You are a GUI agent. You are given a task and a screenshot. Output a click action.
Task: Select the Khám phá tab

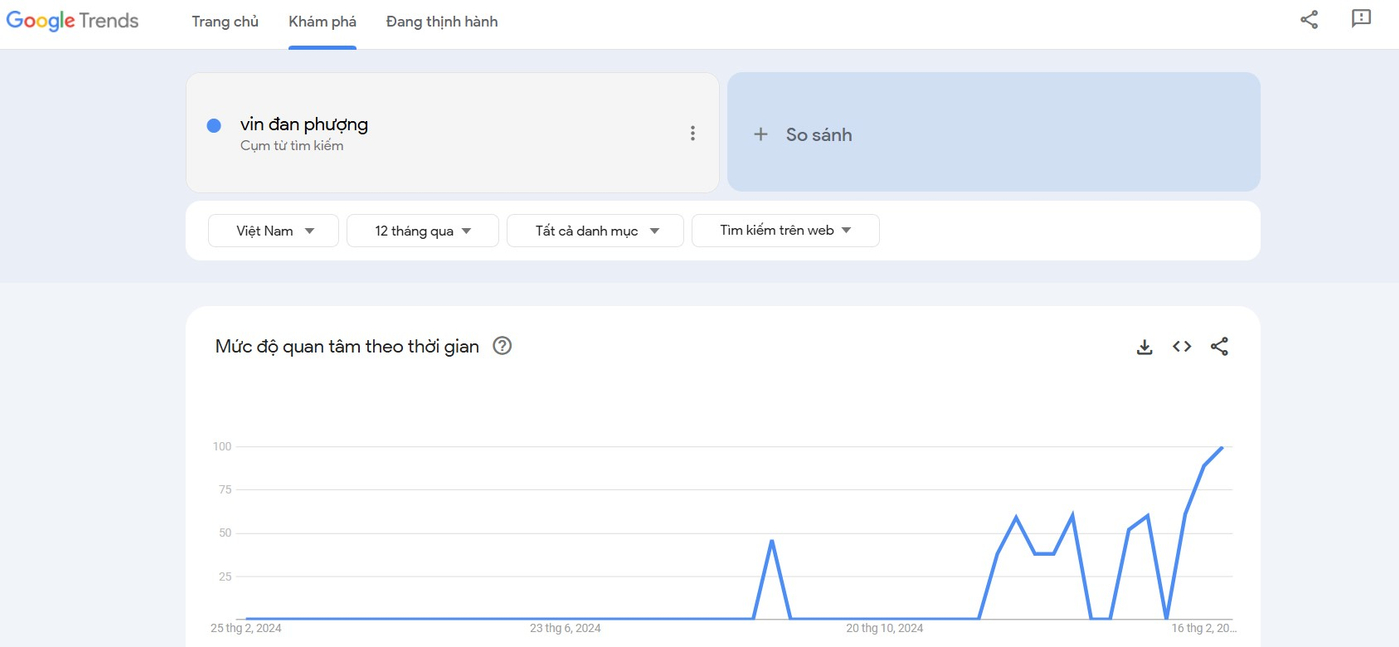[322, 22]
